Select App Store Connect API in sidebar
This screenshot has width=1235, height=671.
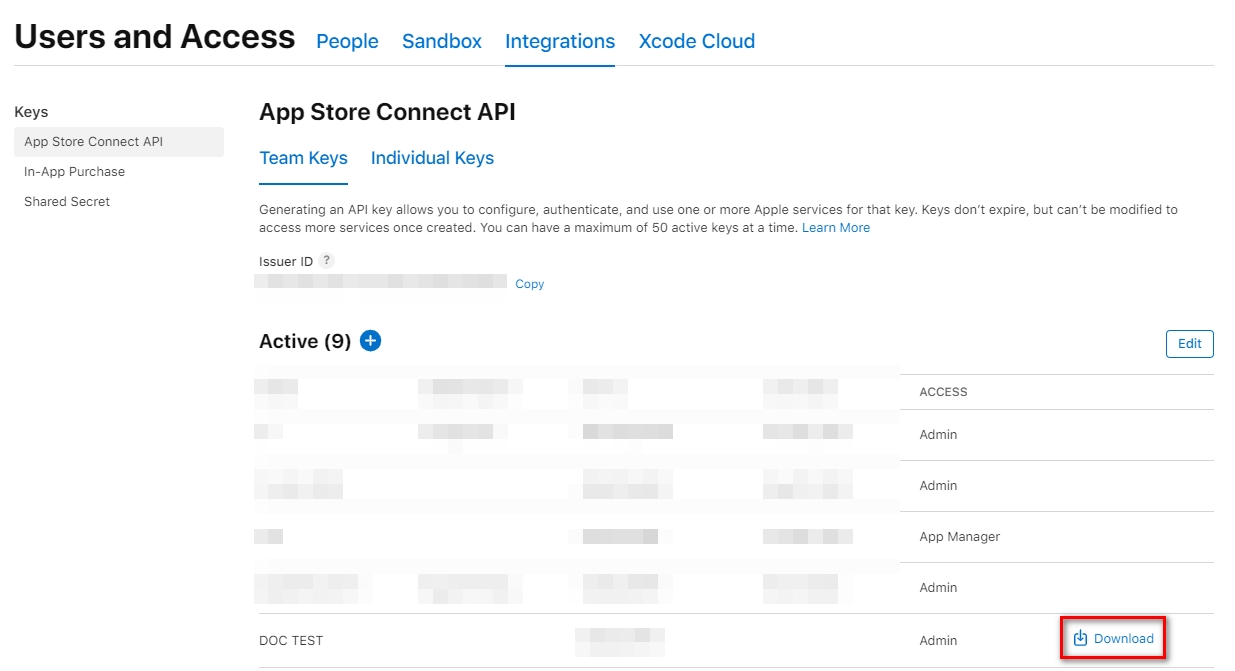coord(93,142)
